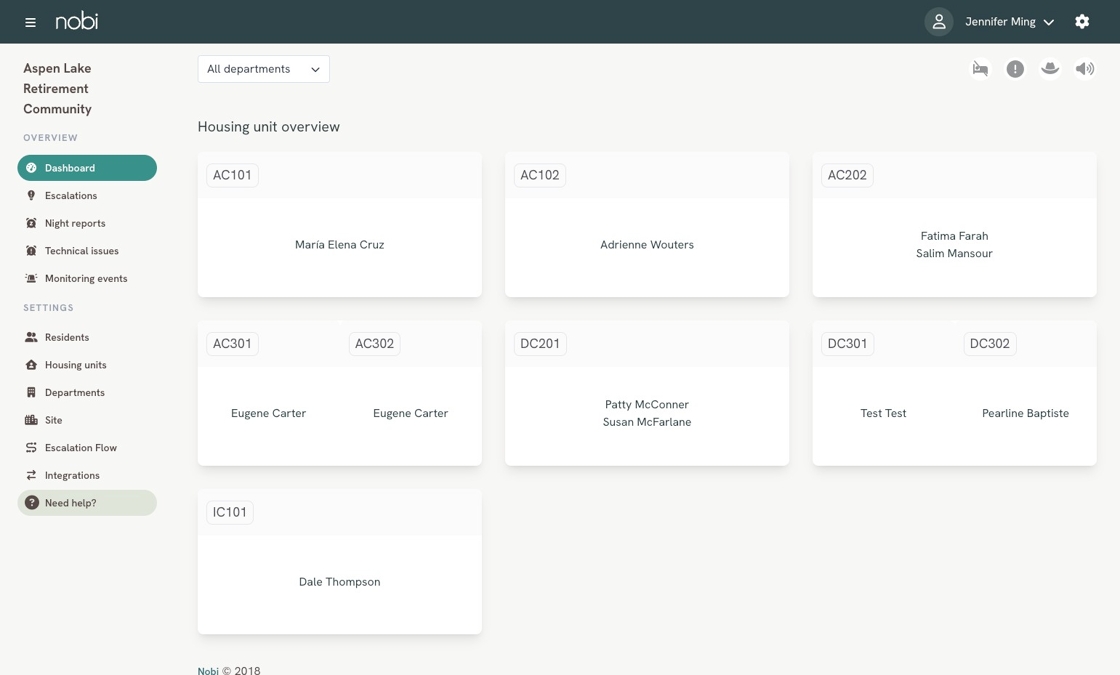Click the user avatar icon
The height and width of the screenshot is (675, 1120).
[x=939, y=21]
